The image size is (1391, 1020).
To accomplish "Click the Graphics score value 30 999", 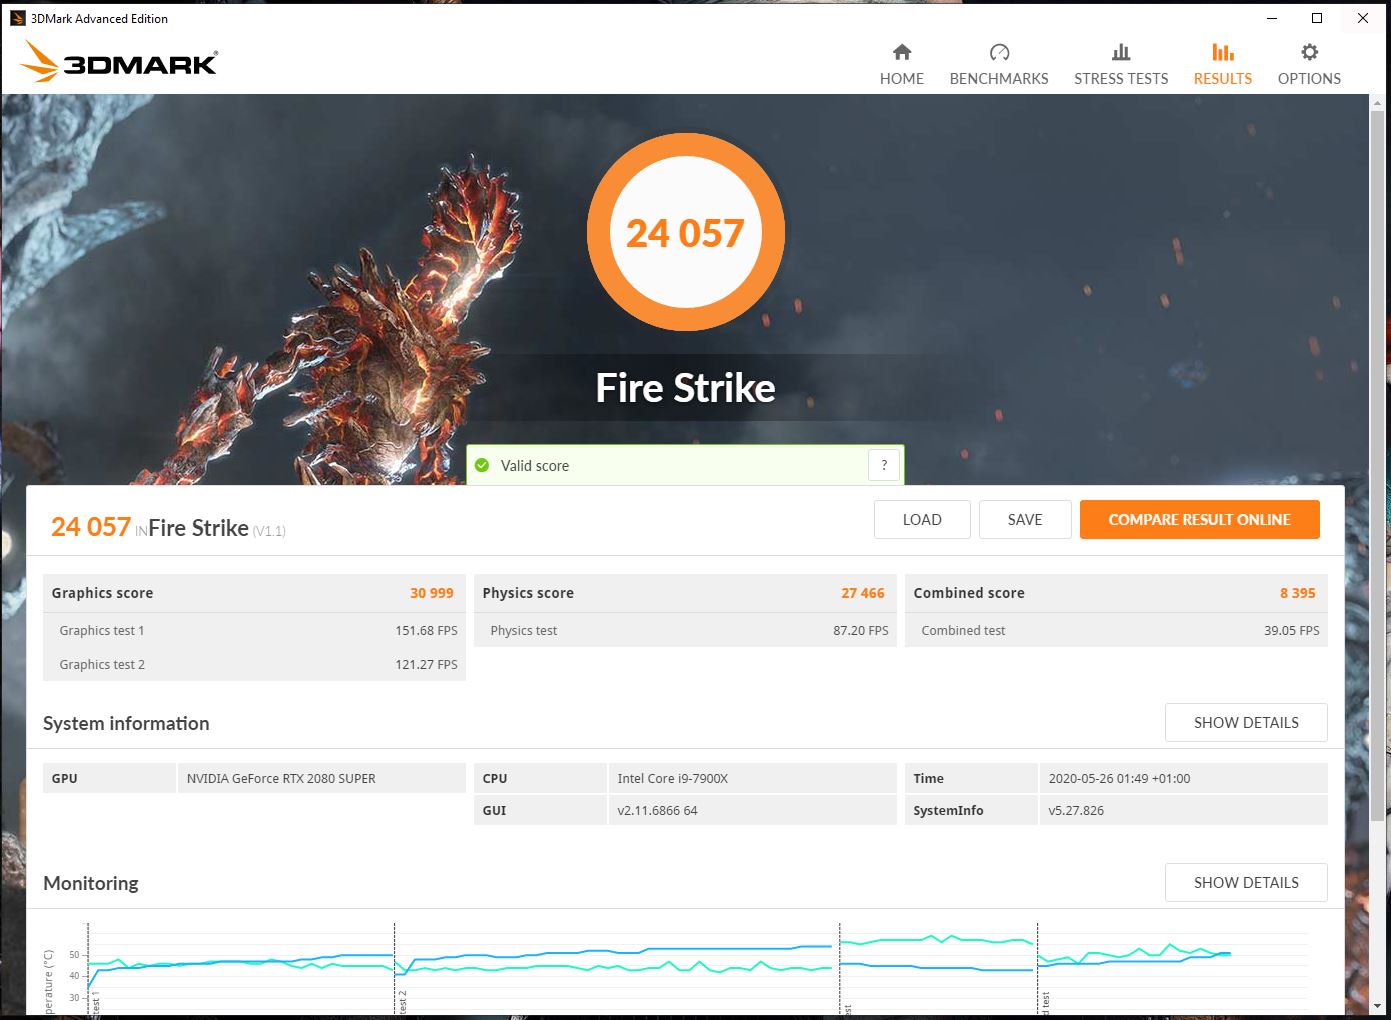I will pyautogui.click(x=432, y=593).
